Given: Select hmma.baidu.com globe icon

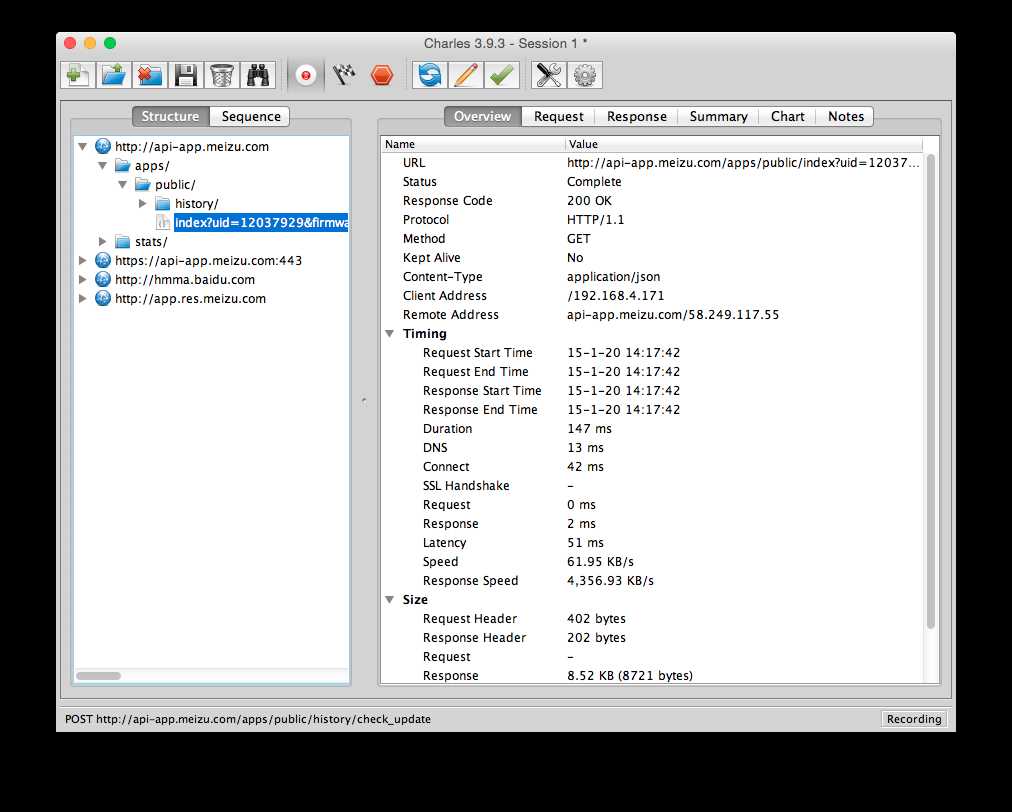Looking at the screenshot, I should coord(103,279).
